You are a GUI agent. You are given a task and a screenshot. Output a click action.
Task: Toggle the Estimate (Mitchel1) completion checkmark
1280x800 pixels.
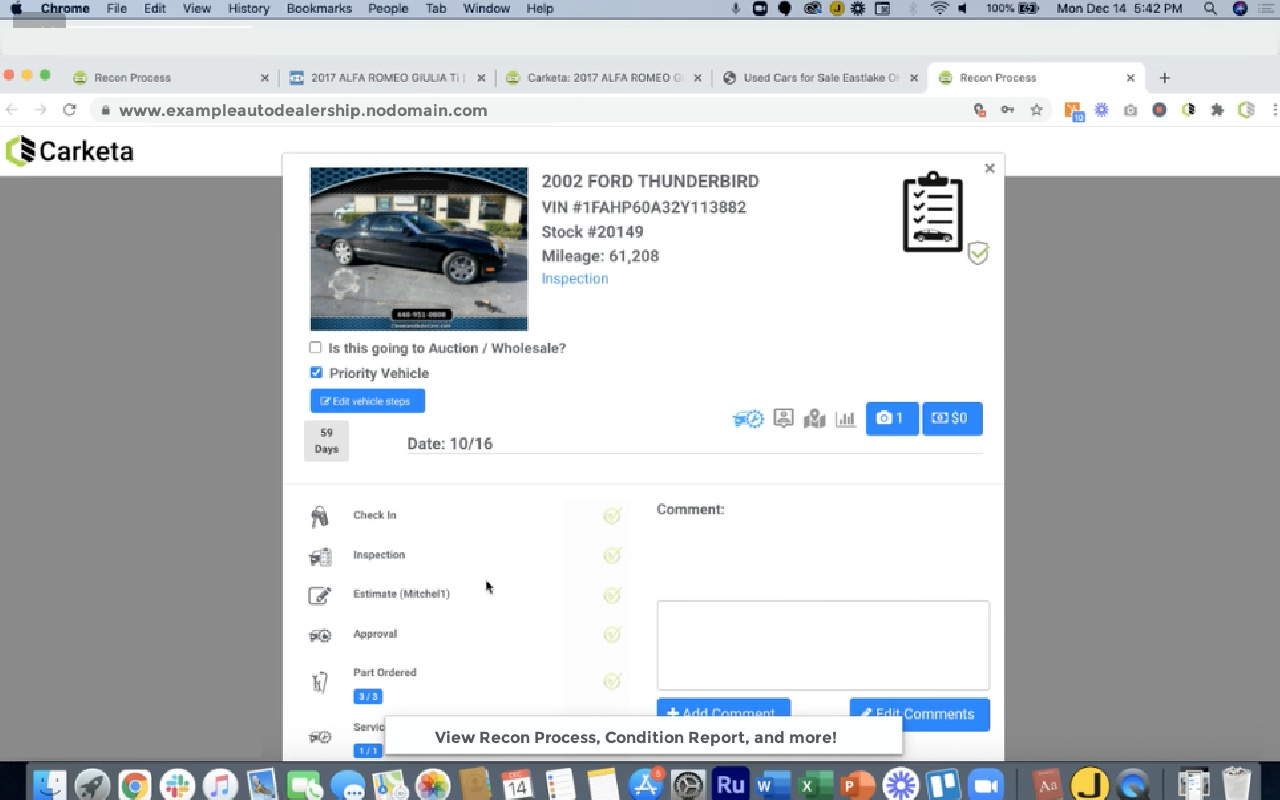612,595
